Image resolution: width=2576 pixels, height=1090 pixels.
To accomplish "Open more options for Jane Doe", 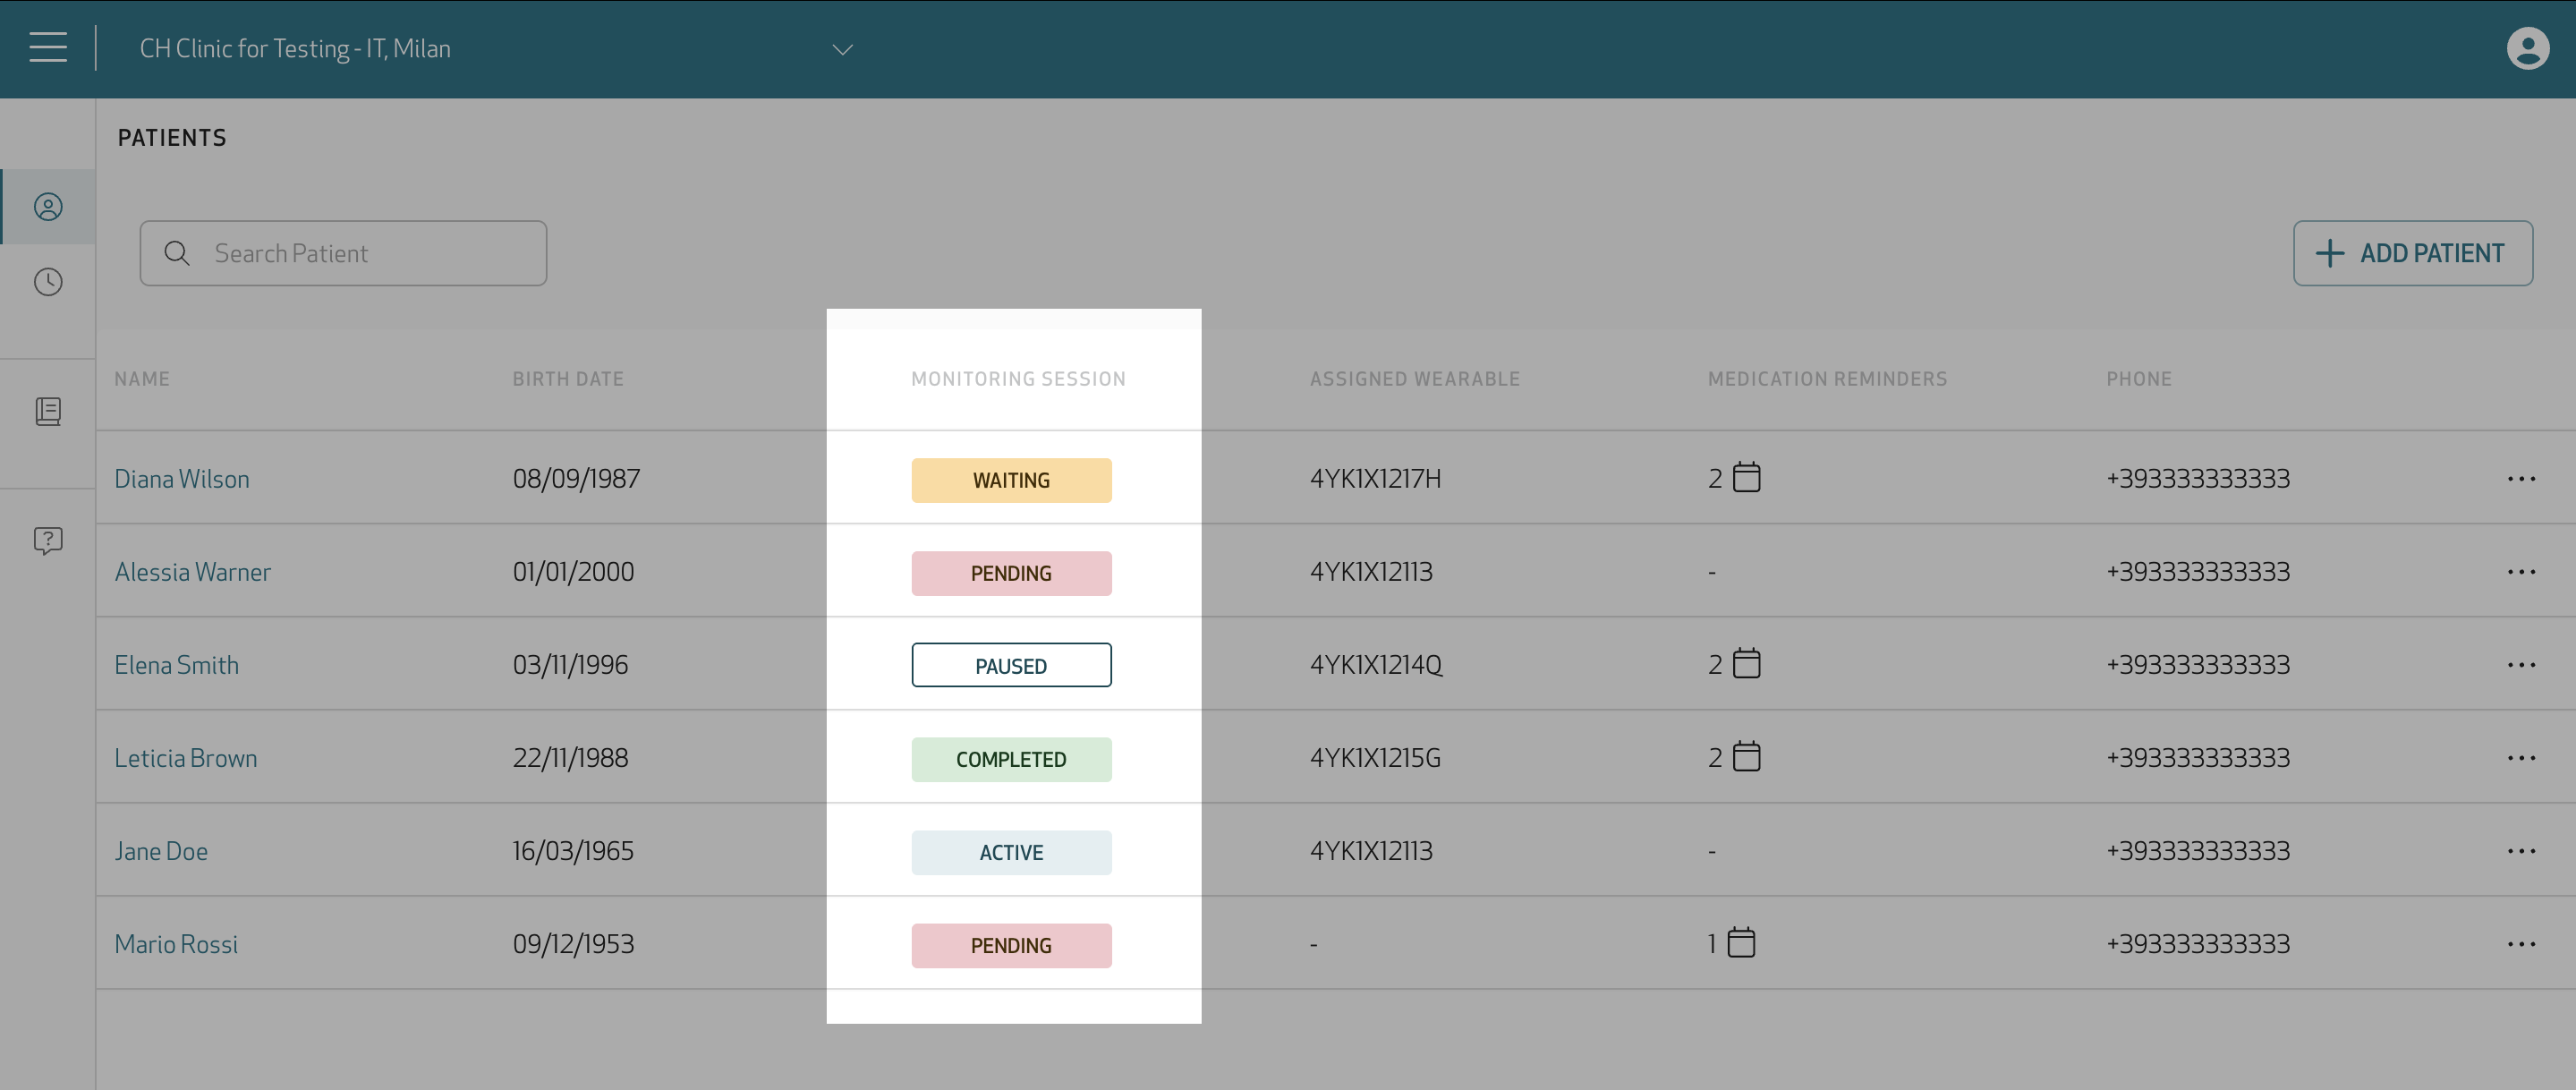I will (2521, 851).
